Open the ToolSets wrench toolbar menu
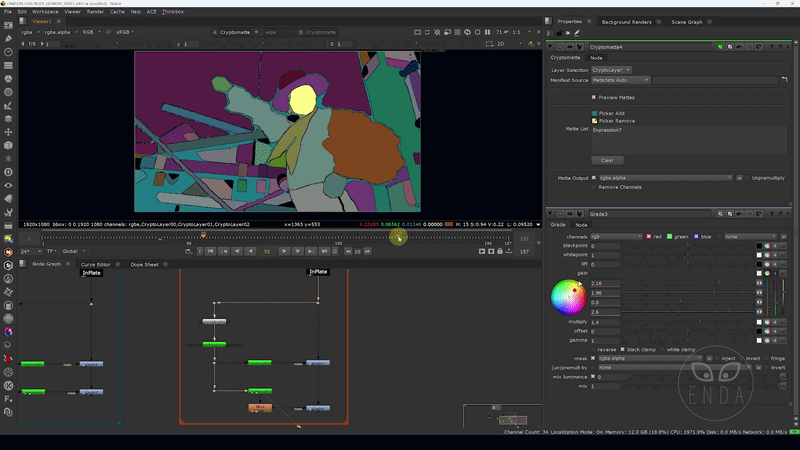This screenshot has width=800, height=450. click(x=8, y=212)
